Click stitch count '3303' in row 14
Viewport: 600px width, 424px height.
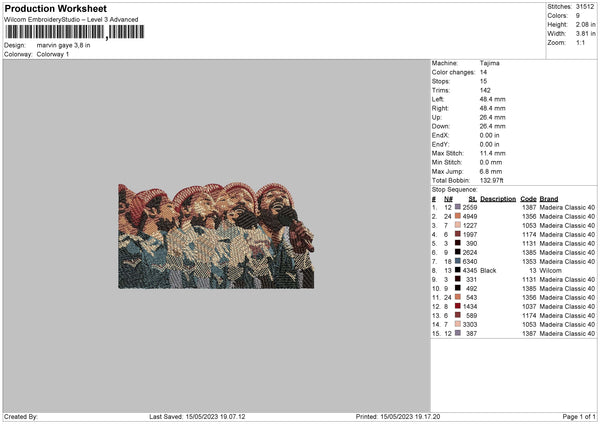point(470,325)
